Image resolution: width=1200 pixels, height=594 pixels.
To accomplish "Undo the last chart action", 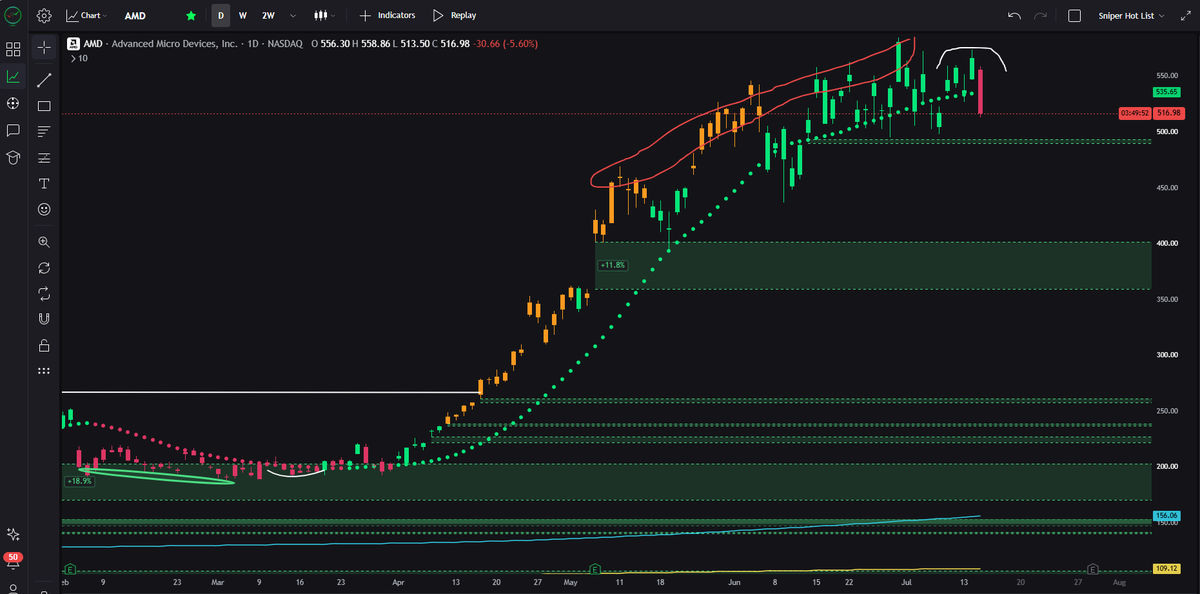I will click(x=1015, y=16).
